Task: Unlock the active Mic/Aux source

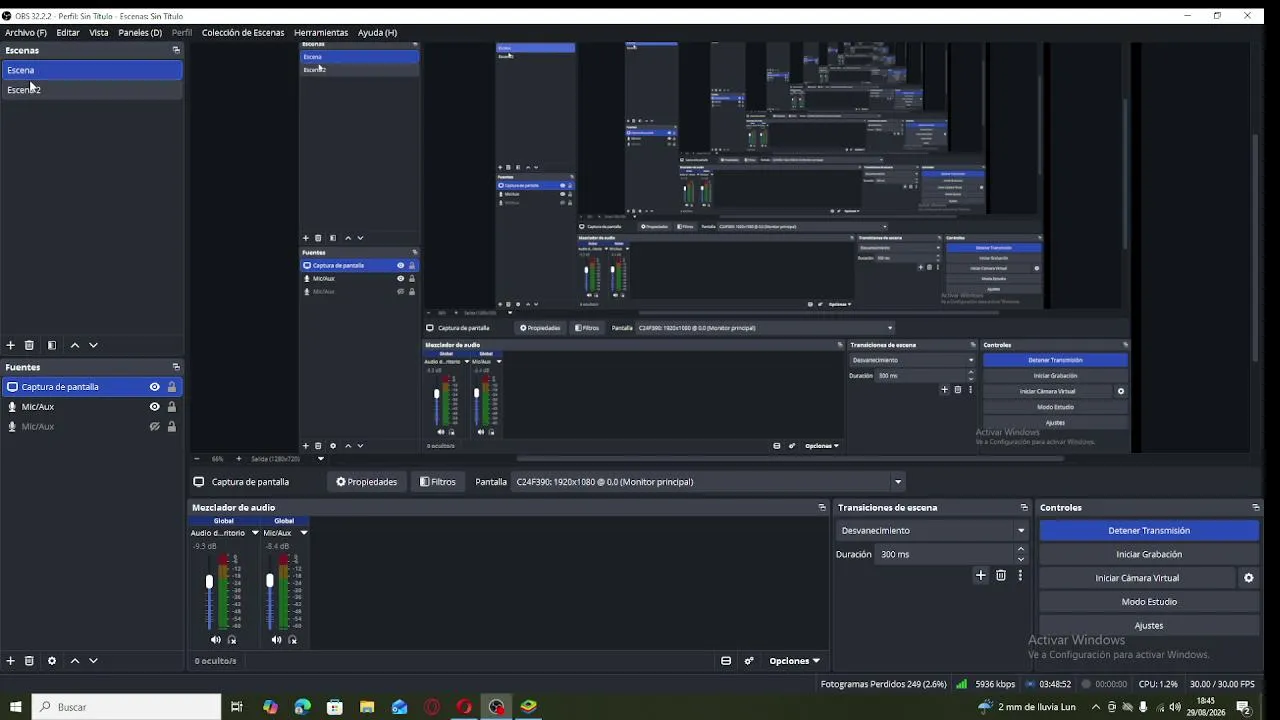Action: (172, 407)
